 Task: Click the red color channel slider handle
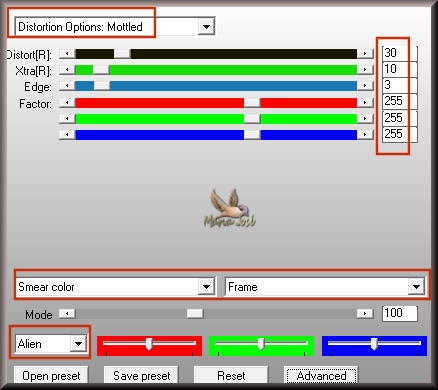(149, 344)
